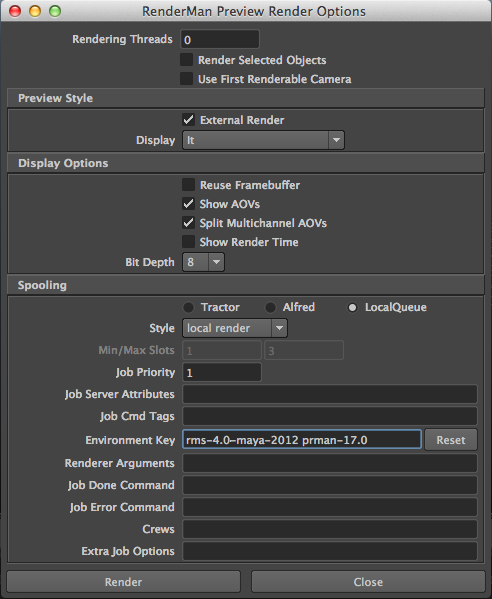Click the Rendering Threads input field
This screenshot has width=492, height=599.
[220, 39]
